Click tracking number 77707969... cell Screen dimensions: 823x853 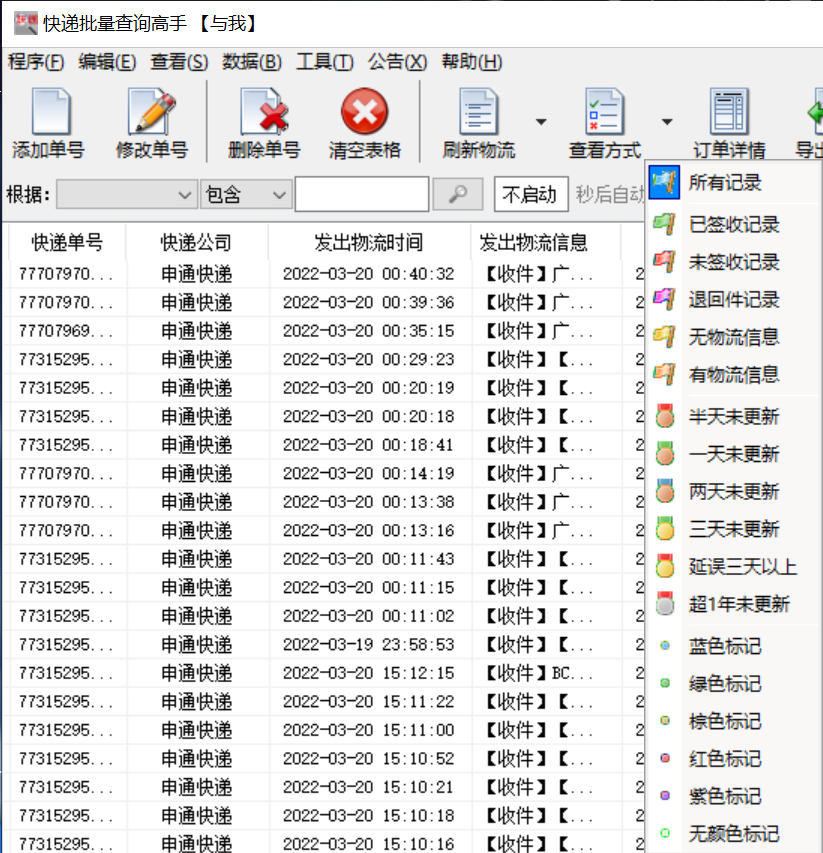[66, 331]
